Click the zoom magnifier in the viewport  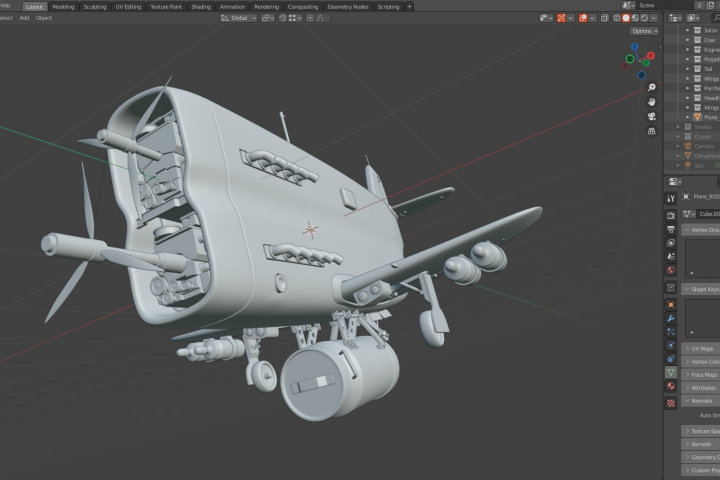652,87
